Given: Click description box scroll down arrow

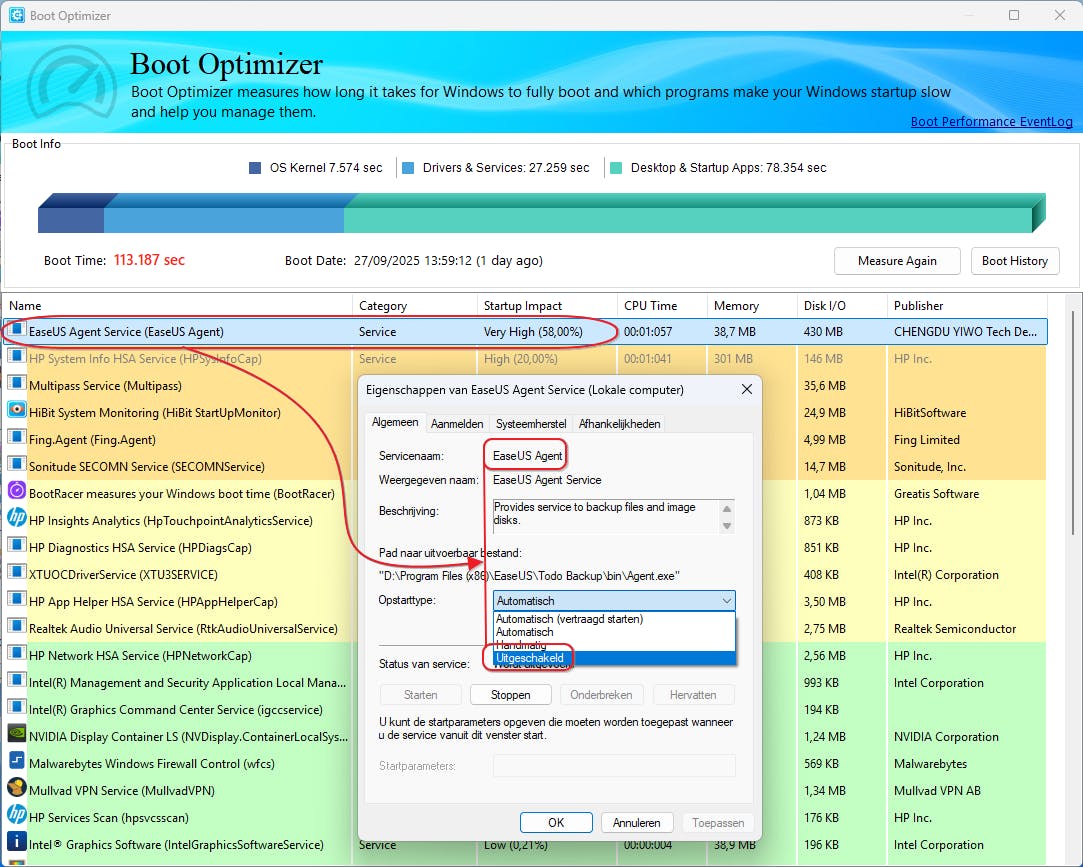Looking at the screenshot, I should pyautogui.click(x=727, y=526).
